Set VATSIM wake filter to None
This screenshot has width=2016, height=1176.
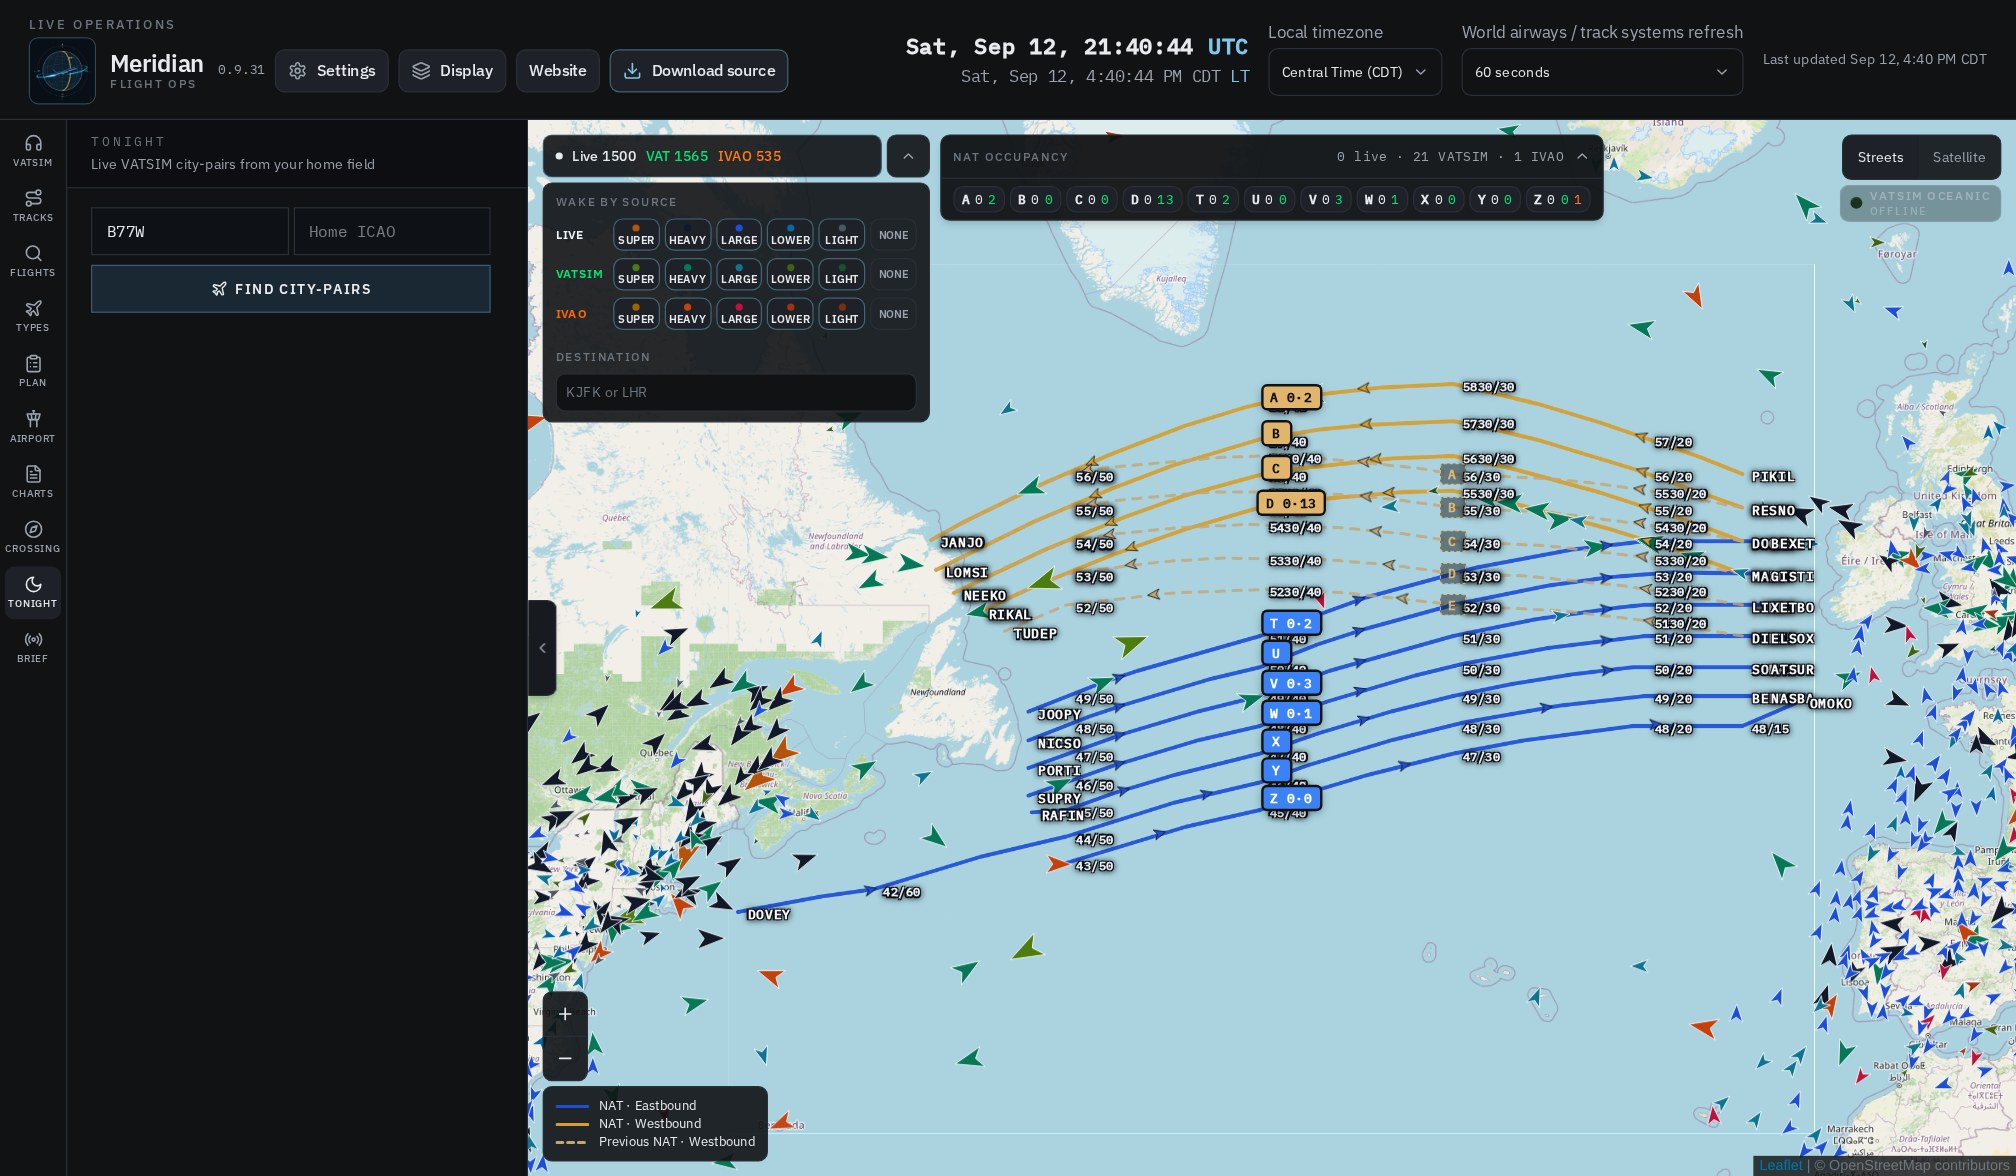pyautogui.click(x=894, y=274)
